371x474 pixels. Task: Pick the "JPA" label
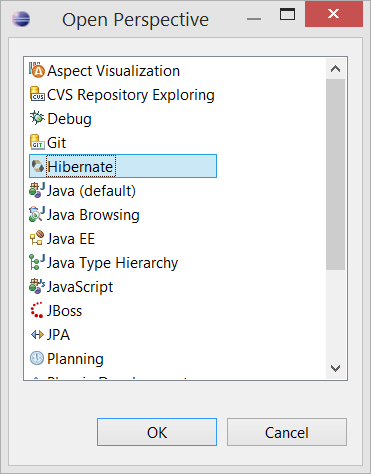coord(58,335)
